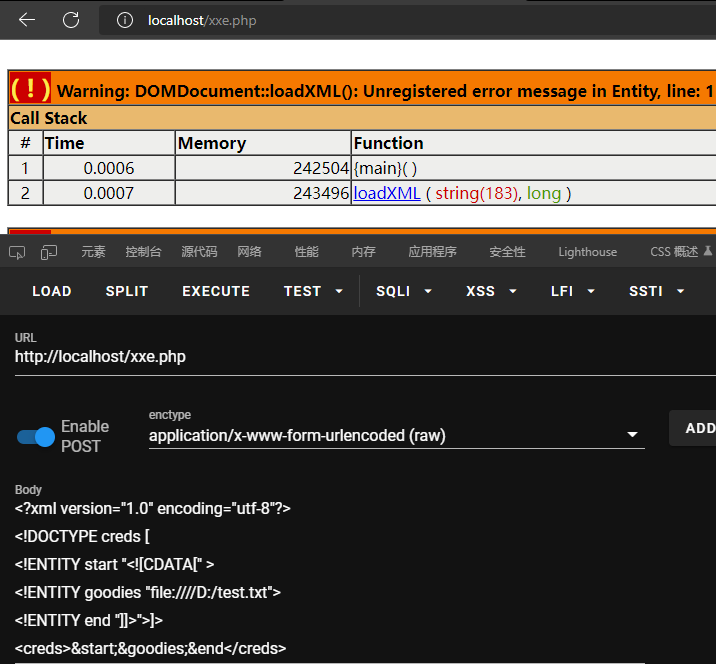
Task: Click the DOCTYPE creds line in body
Action: coord(82,537)
